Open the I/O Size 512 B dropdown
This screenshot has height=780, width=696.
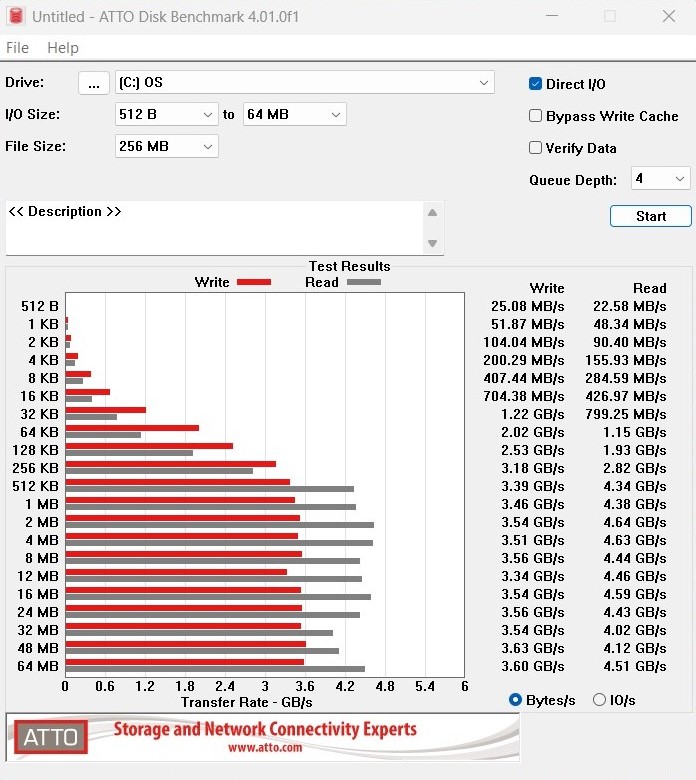coord(167,114)
